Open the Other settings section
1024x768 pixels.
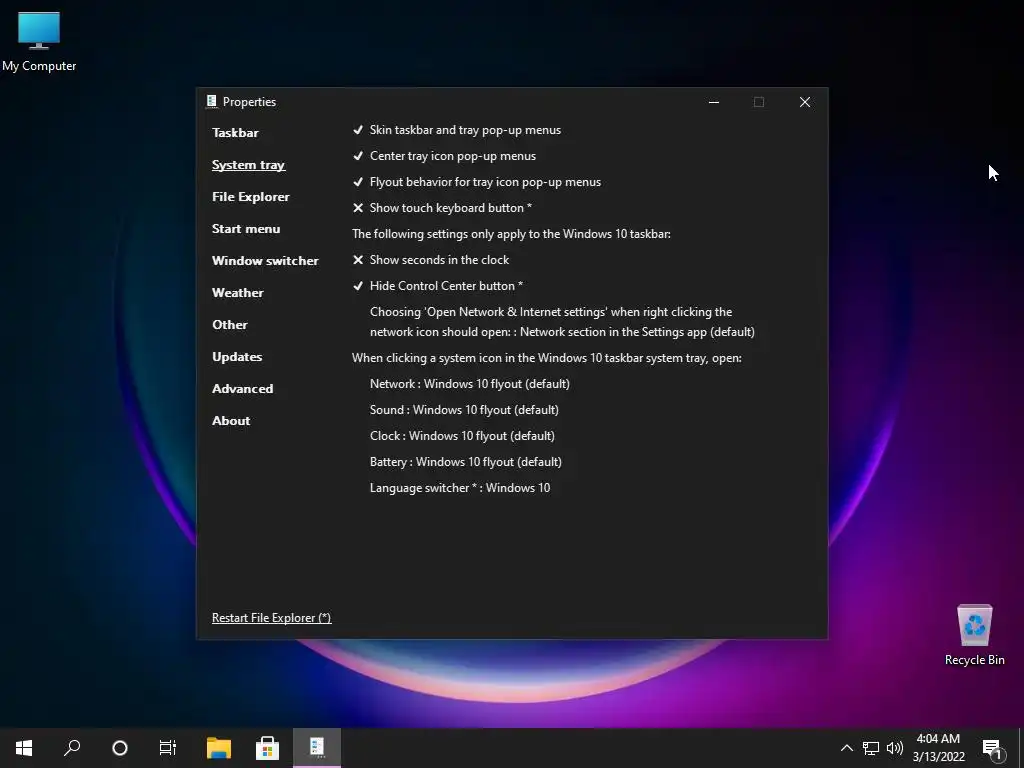click(230, 325)
